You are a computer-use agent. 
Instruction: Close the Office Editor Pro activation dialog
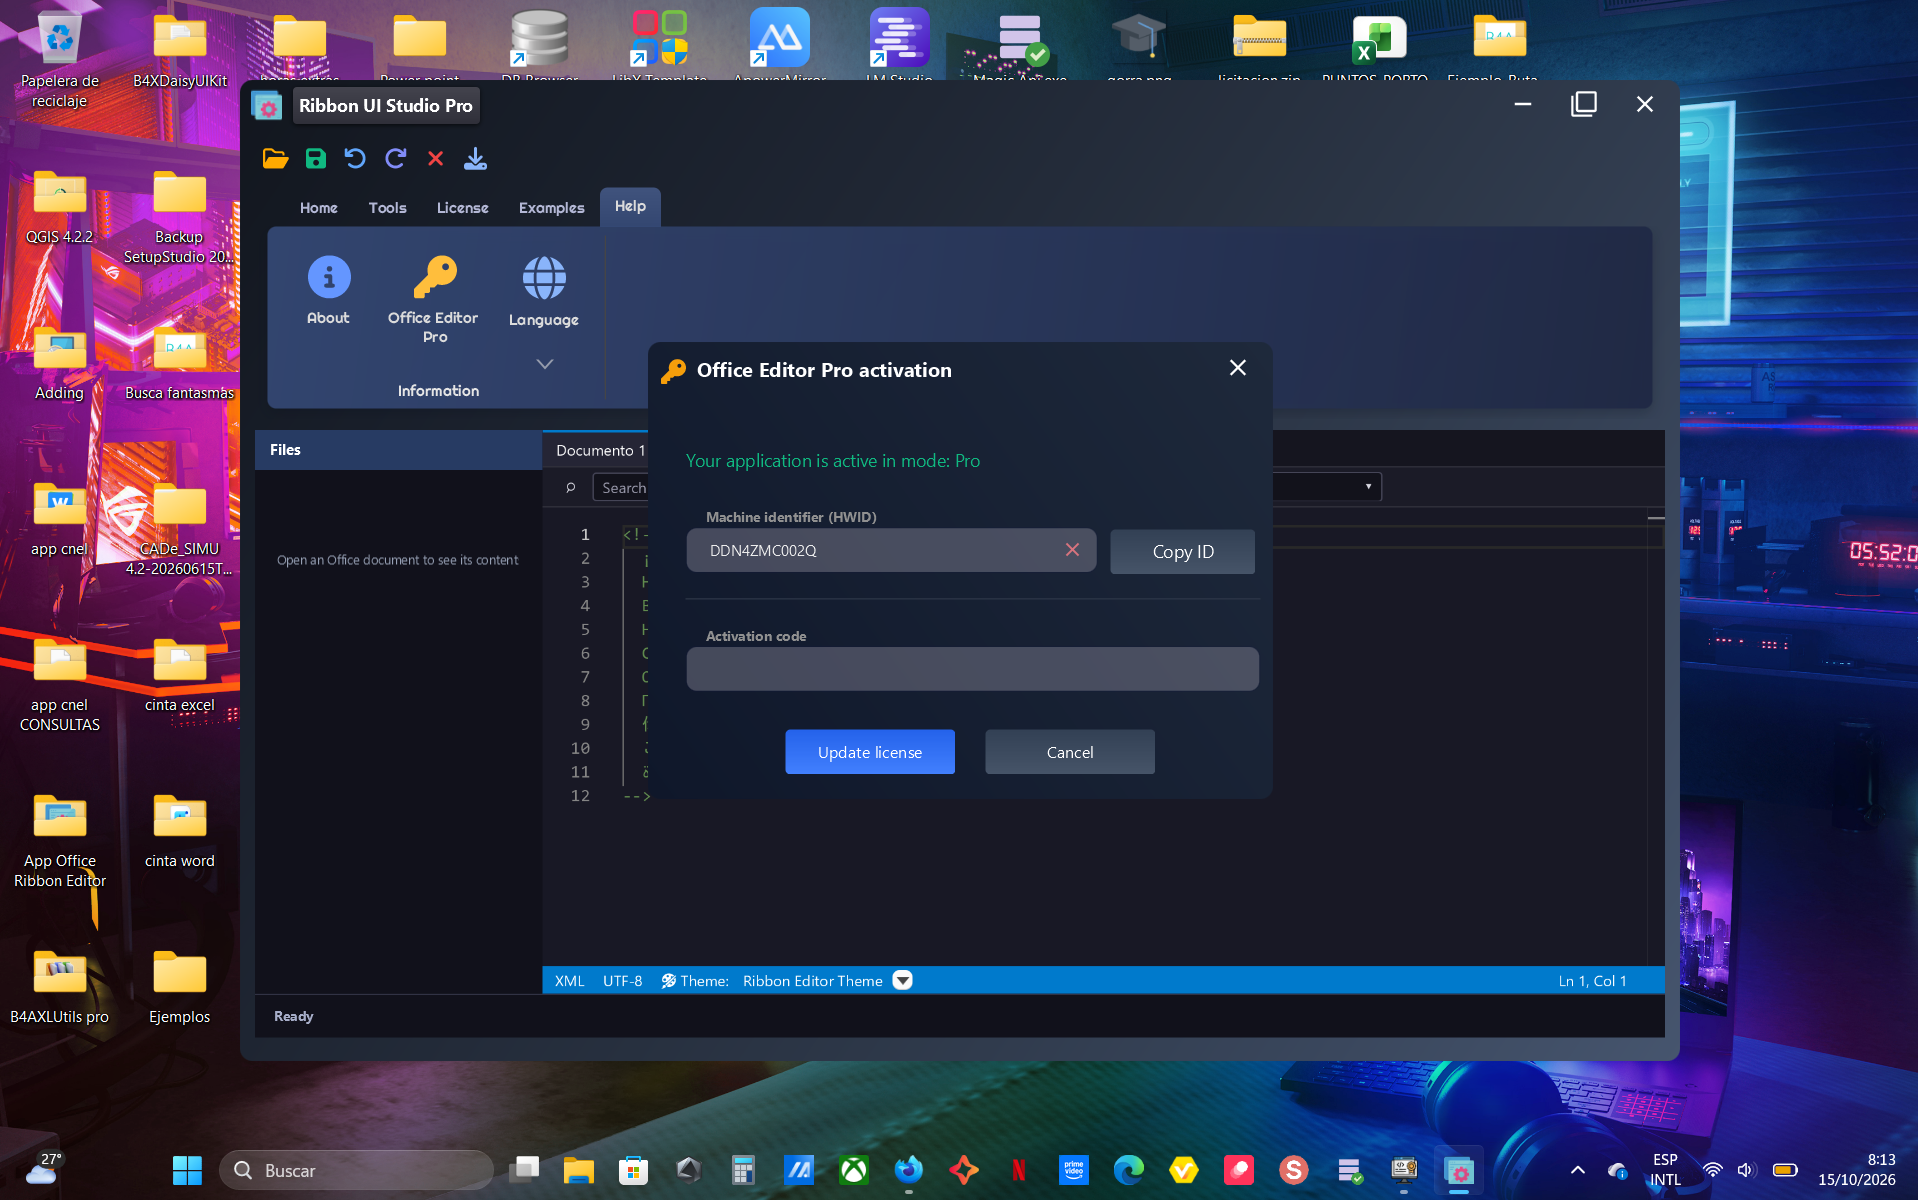[1238, 368]
